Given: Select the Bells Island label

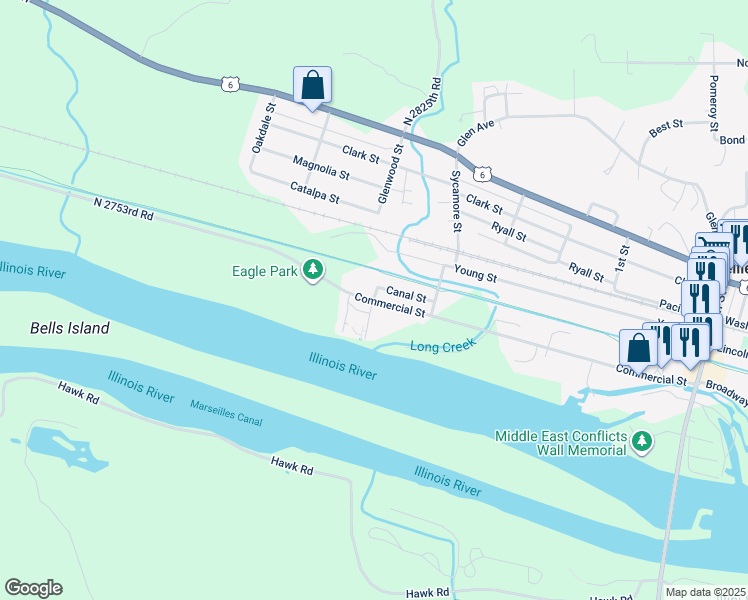Looking at the screenshot, I should tap(70, 328).
